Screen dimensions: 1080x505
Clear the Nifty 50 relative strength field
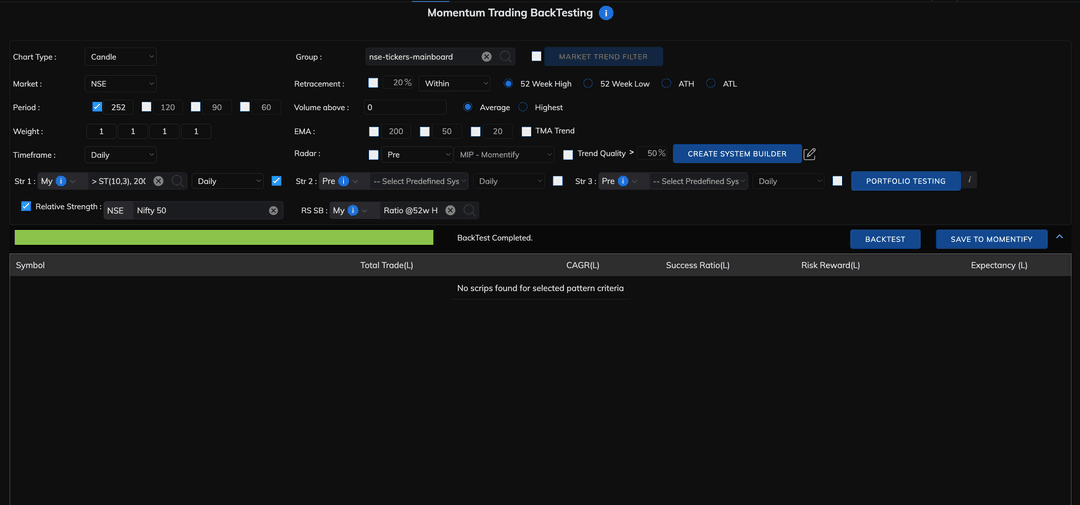pos(275,210)
